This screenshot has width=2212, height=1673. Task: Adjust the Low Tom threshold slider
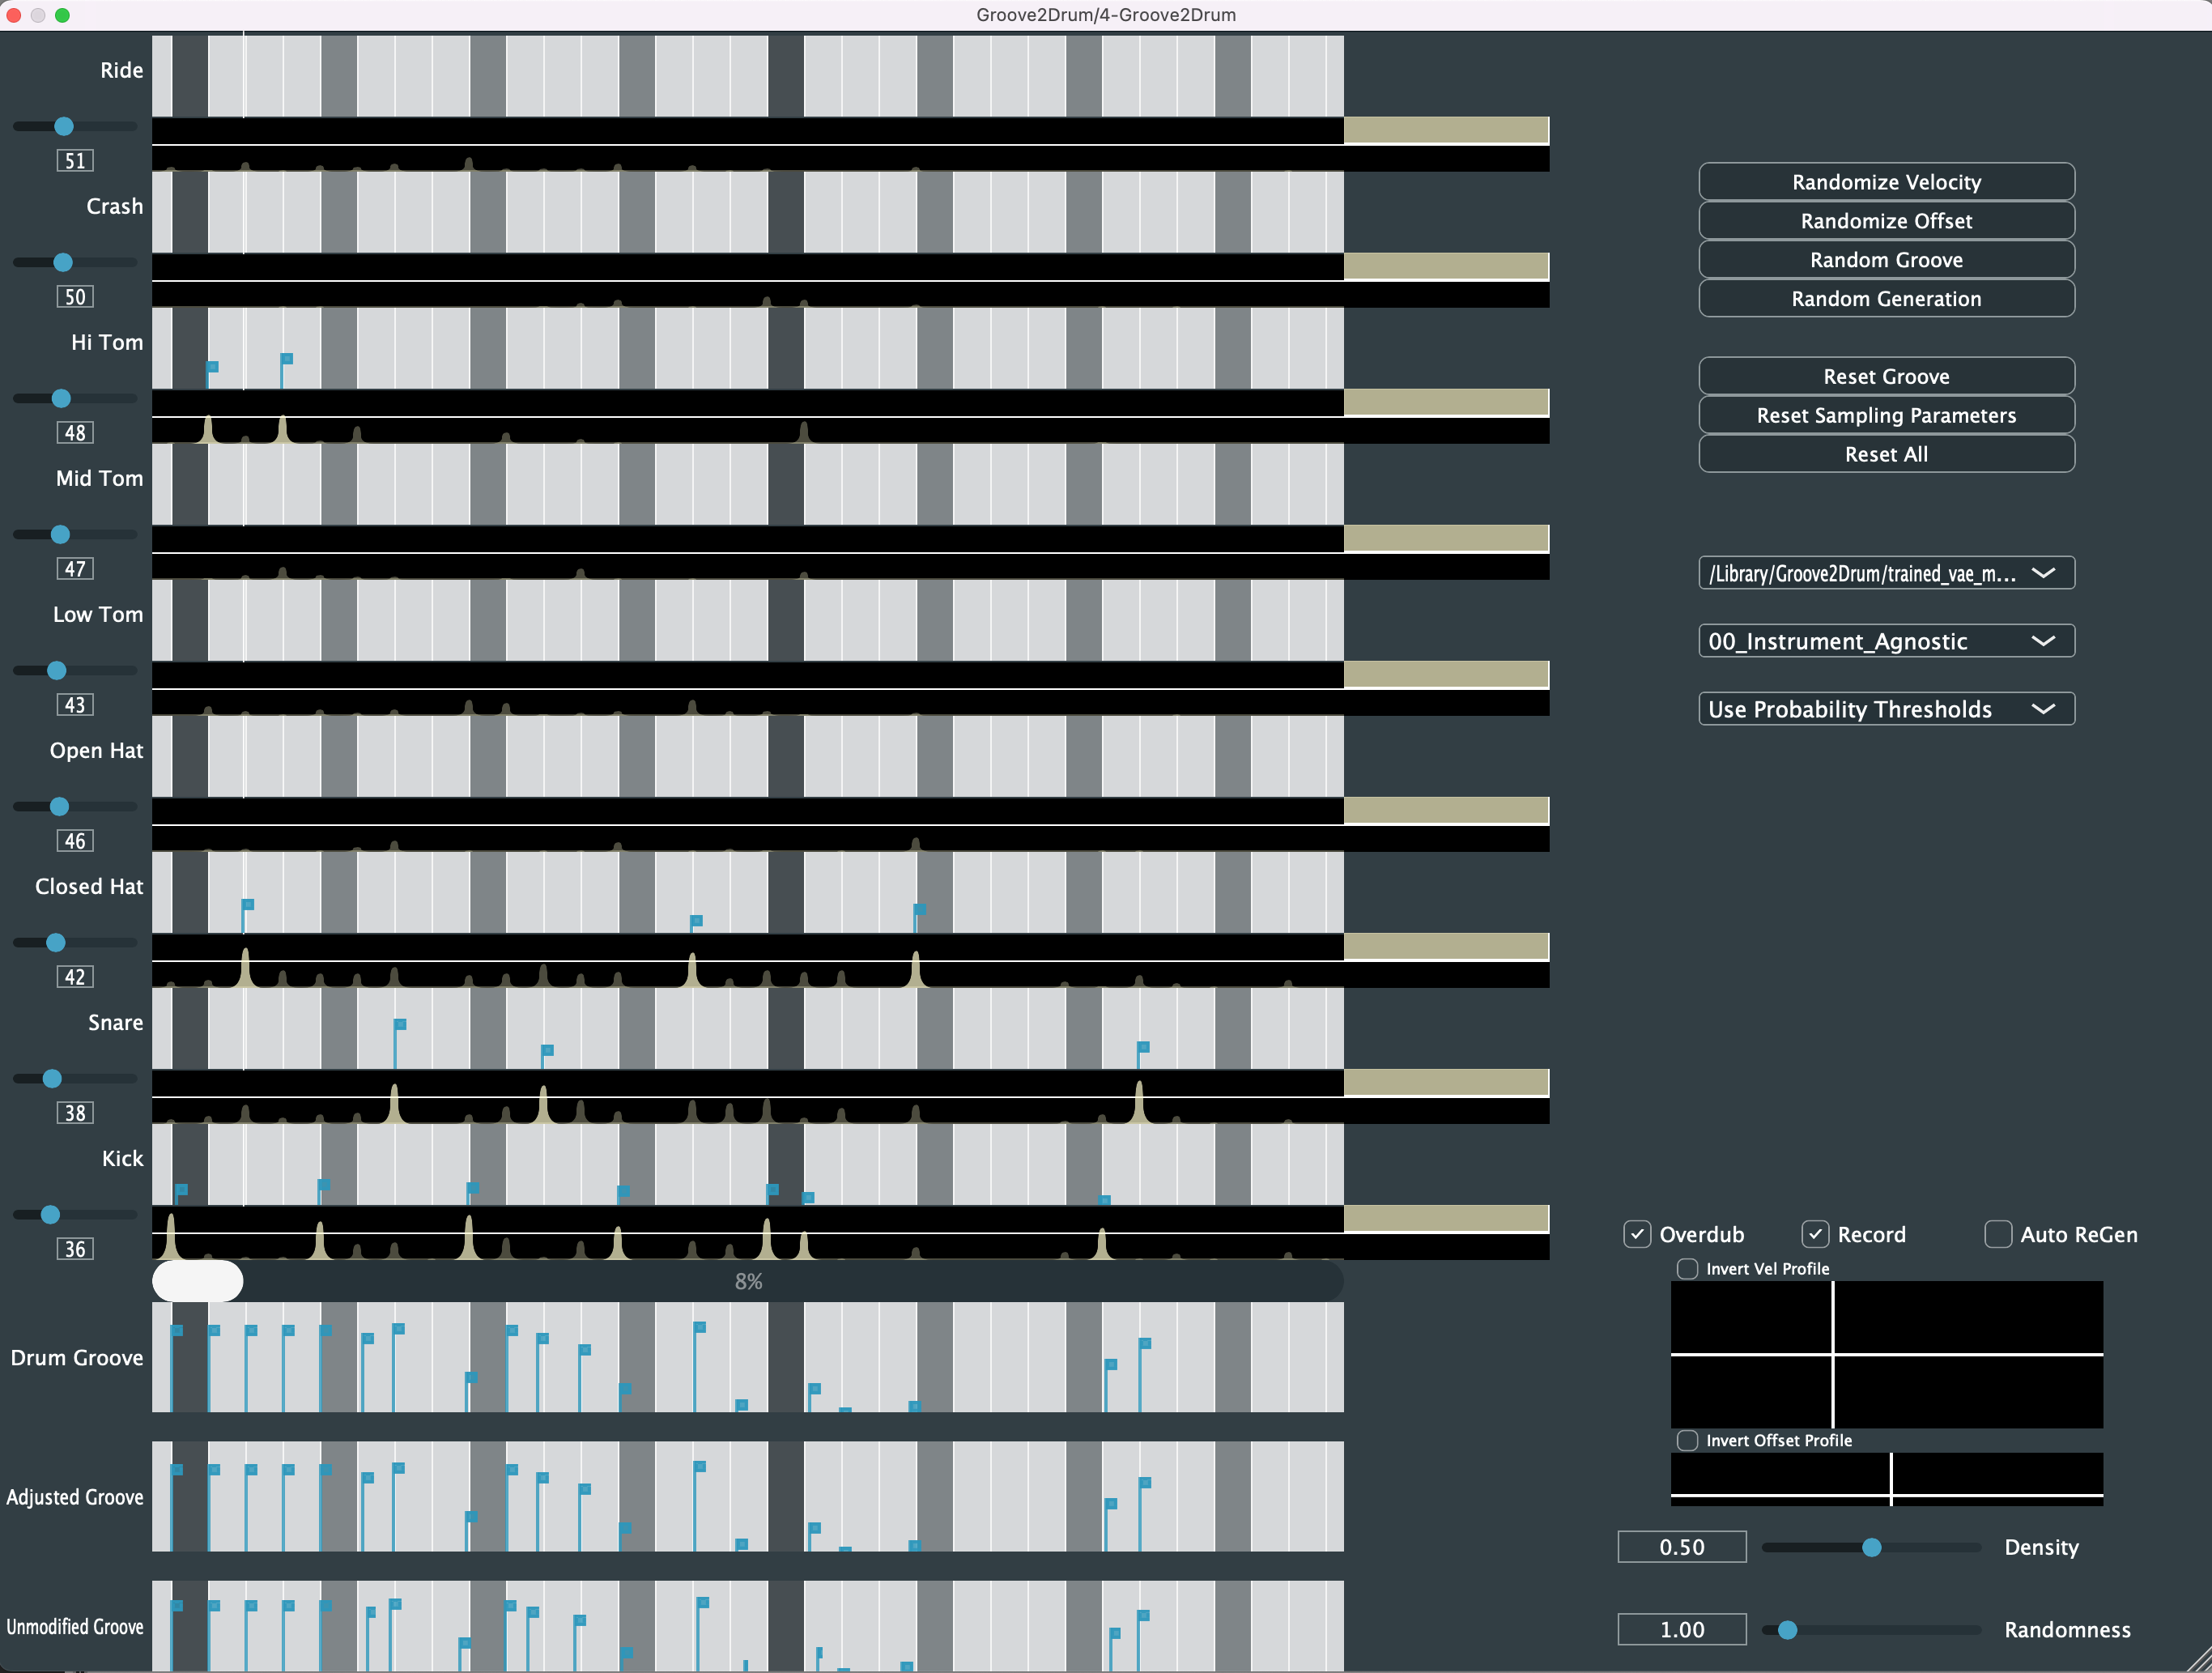tap(57, 670)
